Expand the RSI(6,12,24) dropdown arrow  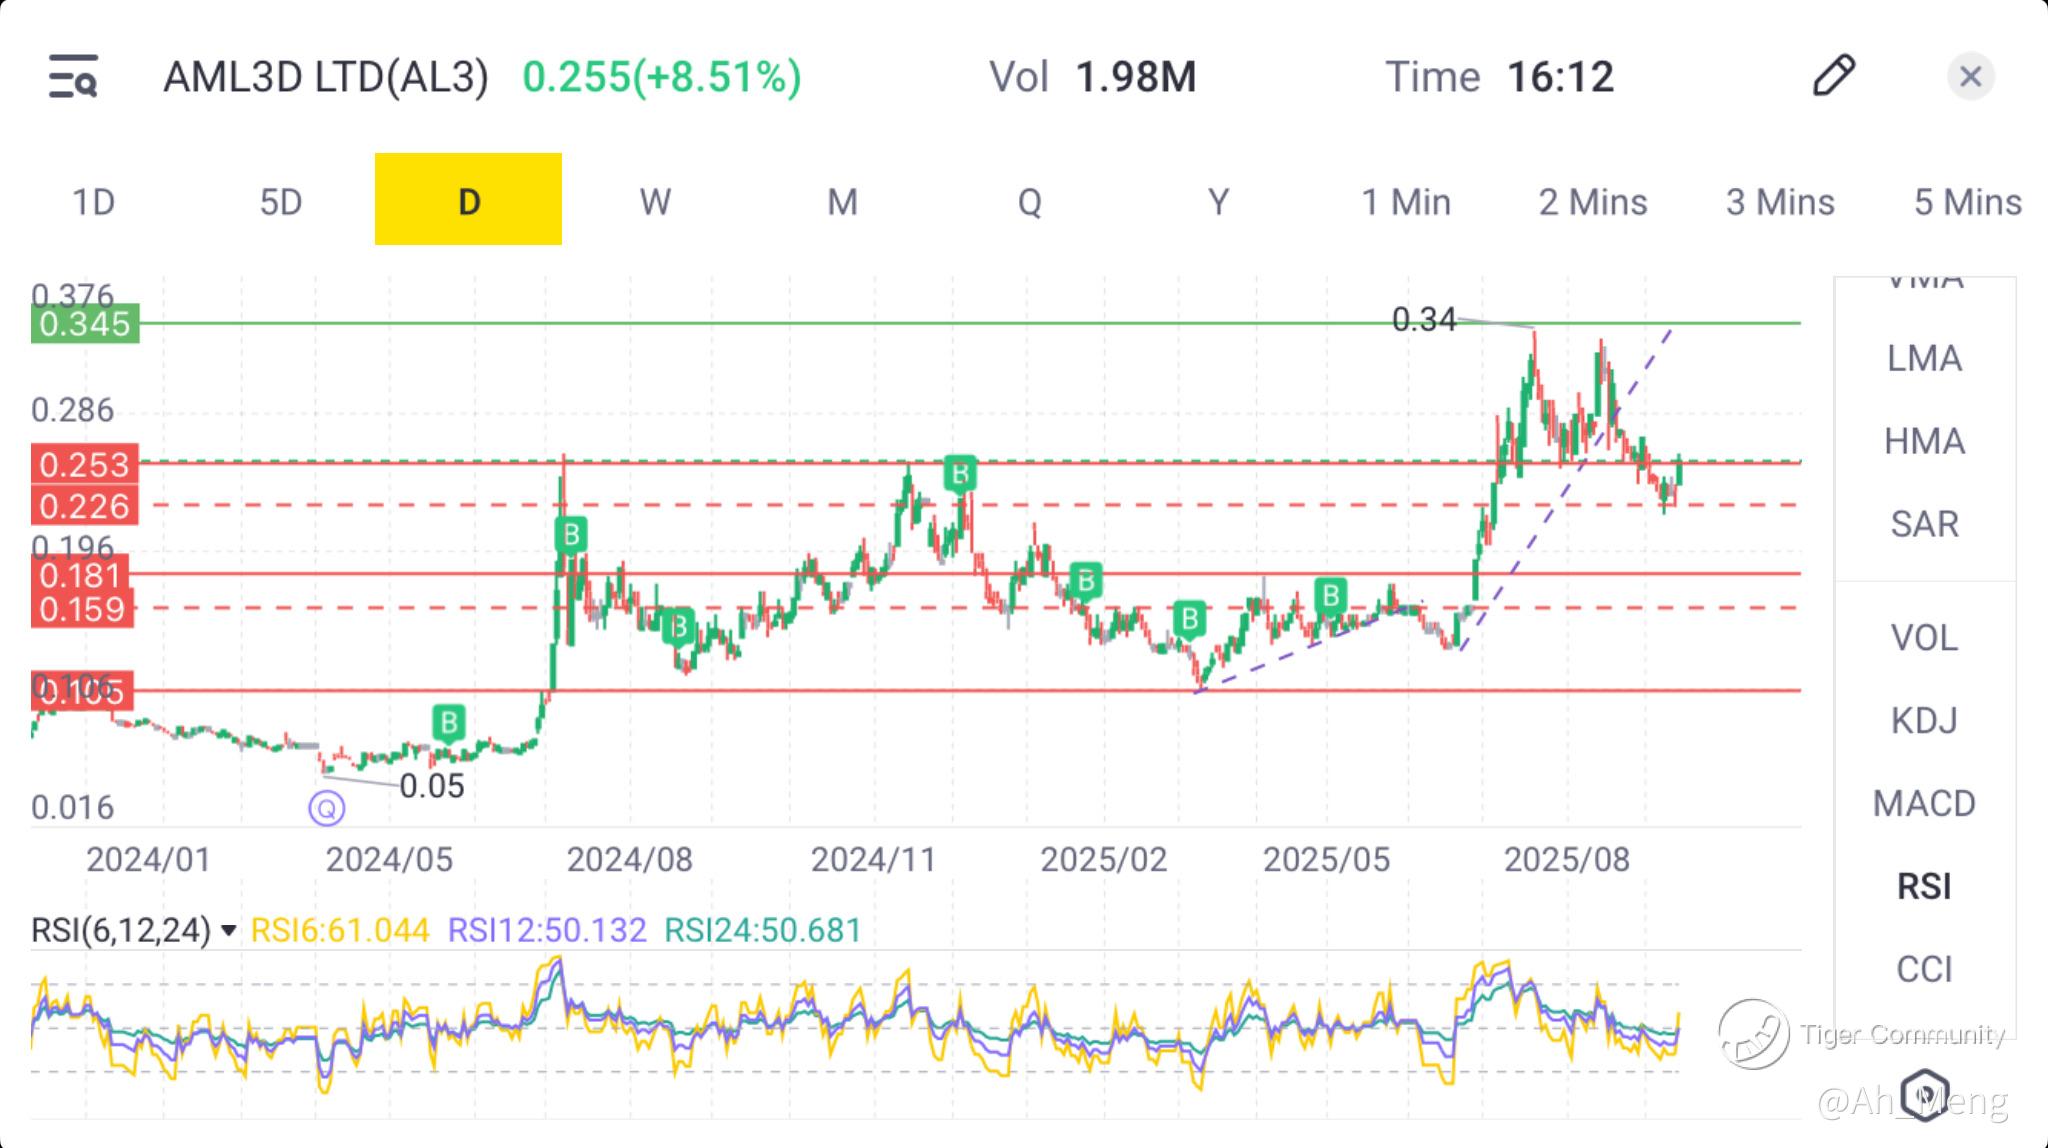click(x=229, y=931)
